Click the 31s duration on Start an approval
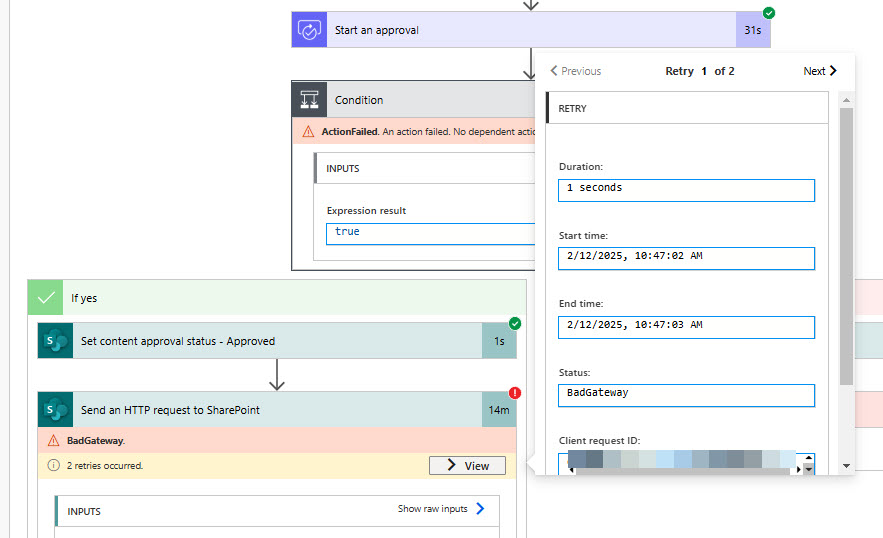The image size is (883, 538). (753, 30)
